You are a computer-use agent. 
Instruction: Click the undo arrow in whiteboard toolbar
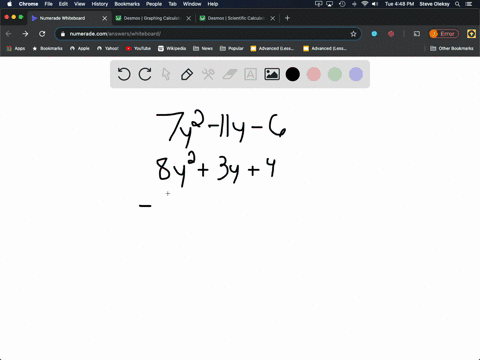(124, 74)
